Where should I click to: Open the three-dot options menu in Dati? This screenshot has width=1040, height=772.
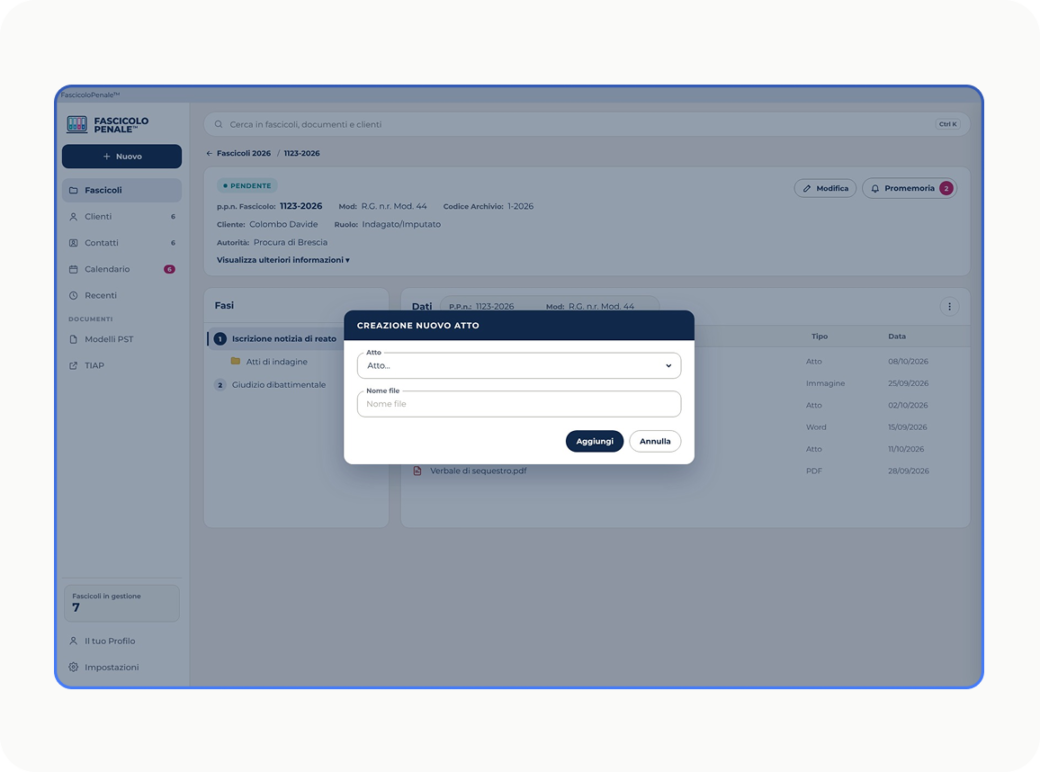tap(949, 306)
